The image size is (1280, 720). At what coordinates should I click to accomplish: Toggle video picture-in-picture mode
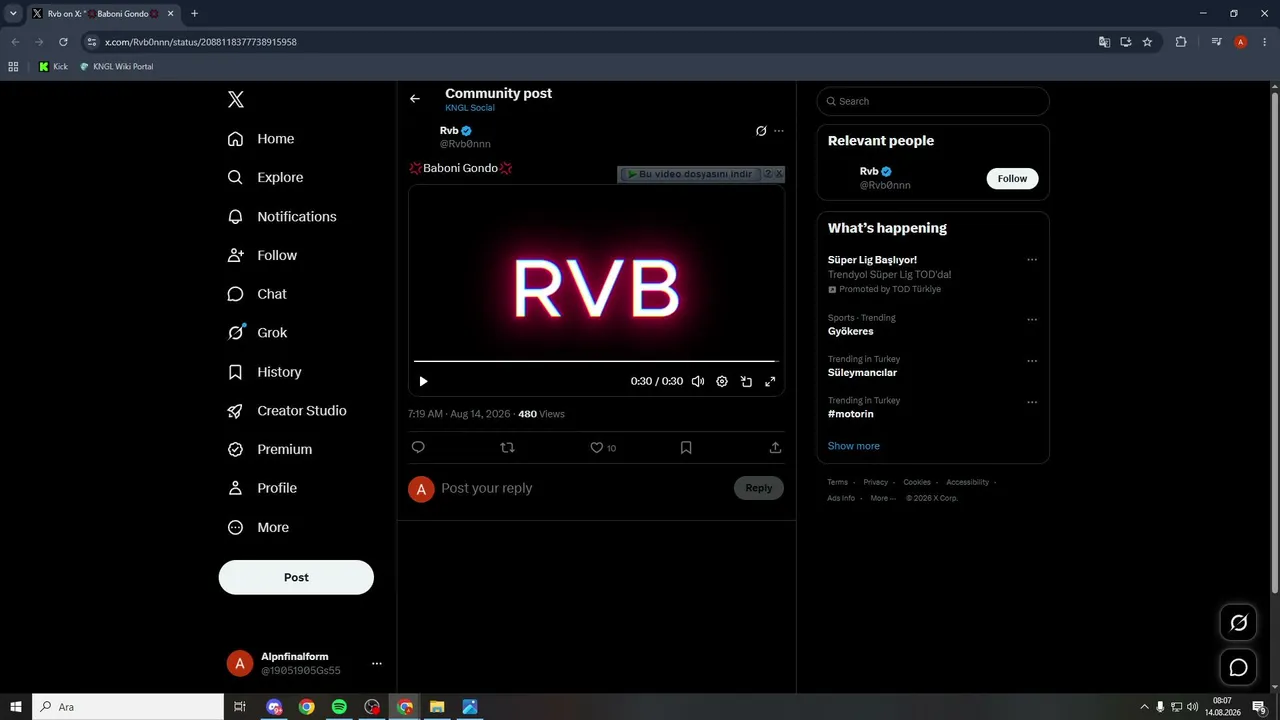point(746,381)
